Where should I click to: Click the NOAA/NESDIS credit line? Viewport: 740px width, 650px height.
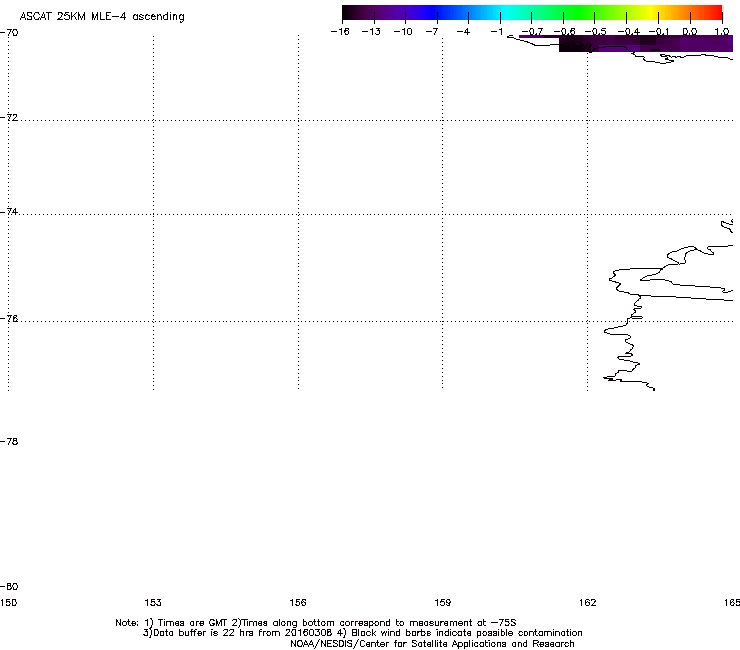[x=432, y=644]
